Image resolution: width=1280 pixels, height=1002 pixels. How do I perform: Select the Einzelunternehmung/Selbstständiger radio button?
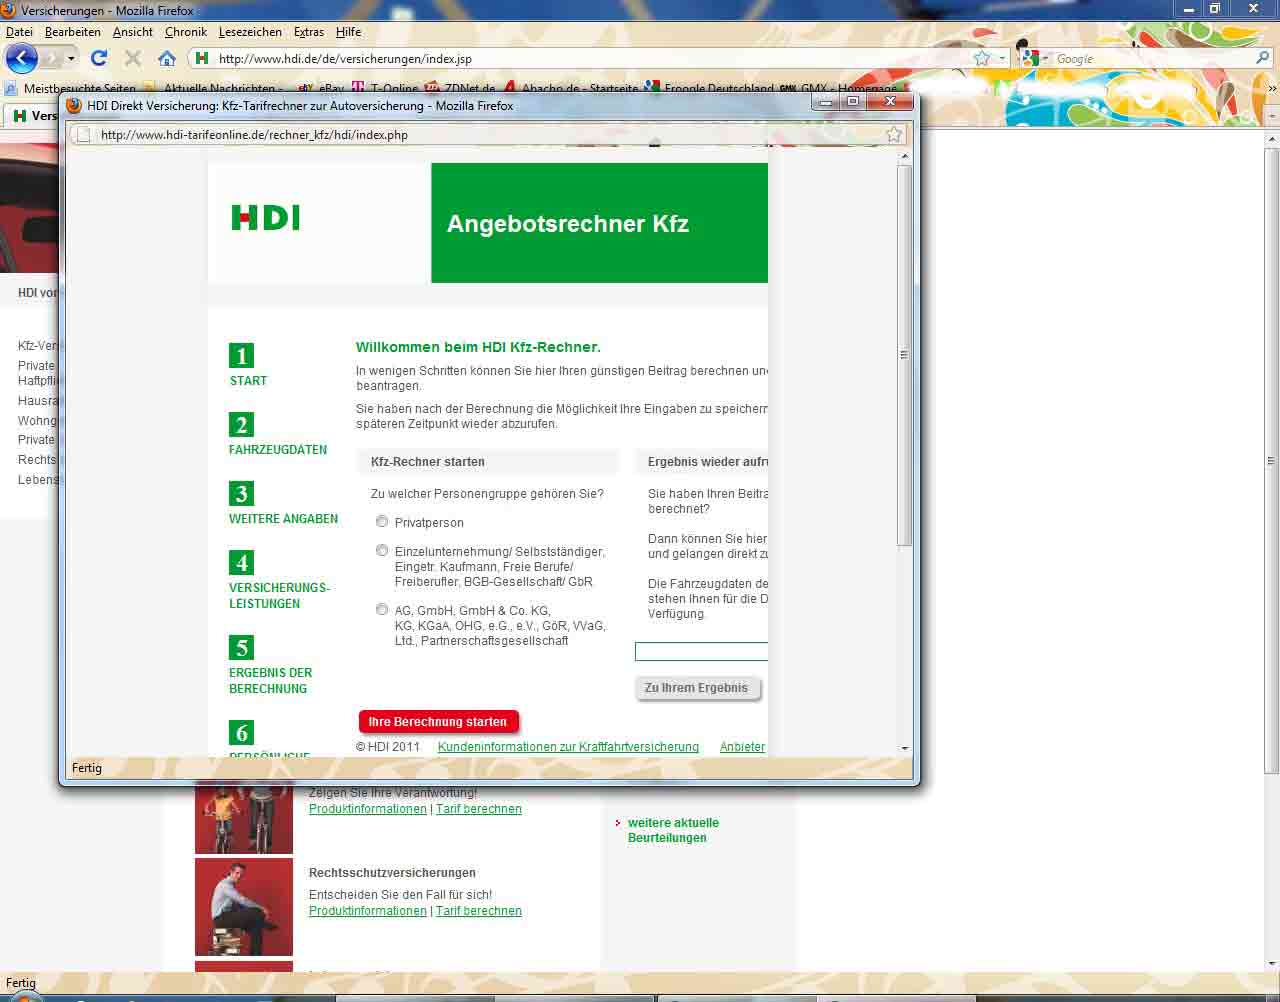tap(382, 550)
